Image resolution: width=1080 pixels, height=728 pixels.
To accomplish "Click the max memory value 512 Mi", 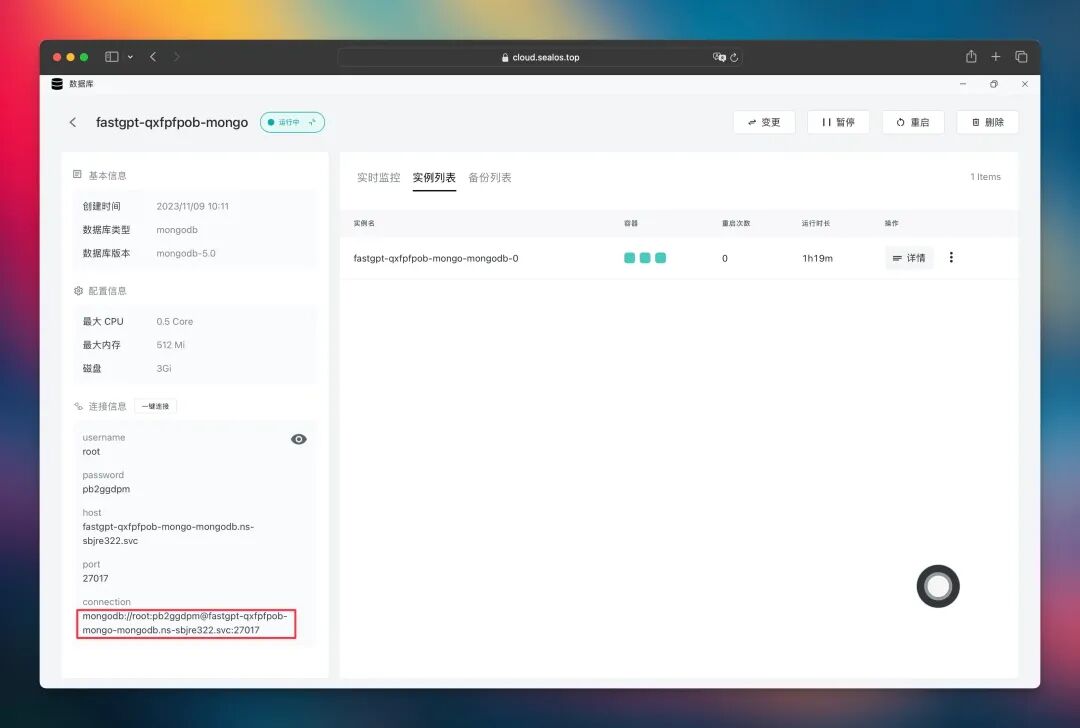I will 170,345.
